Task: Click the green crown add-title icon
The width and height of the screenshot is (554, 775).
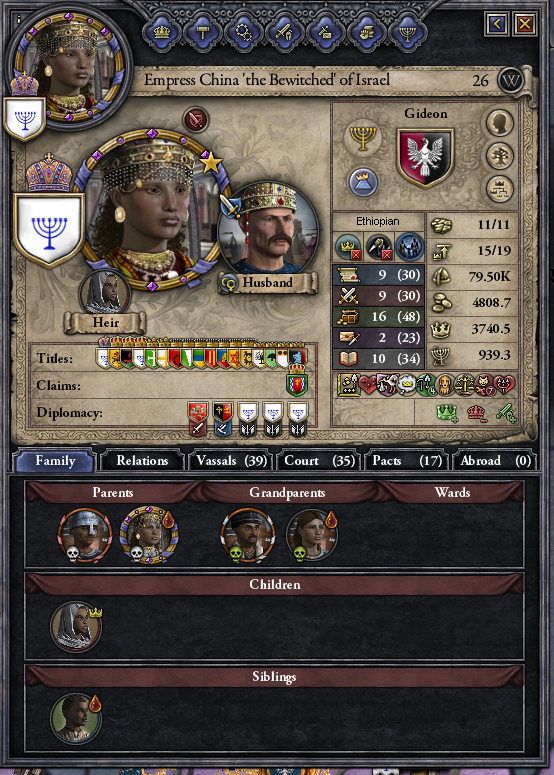Action: pos(447,412)
